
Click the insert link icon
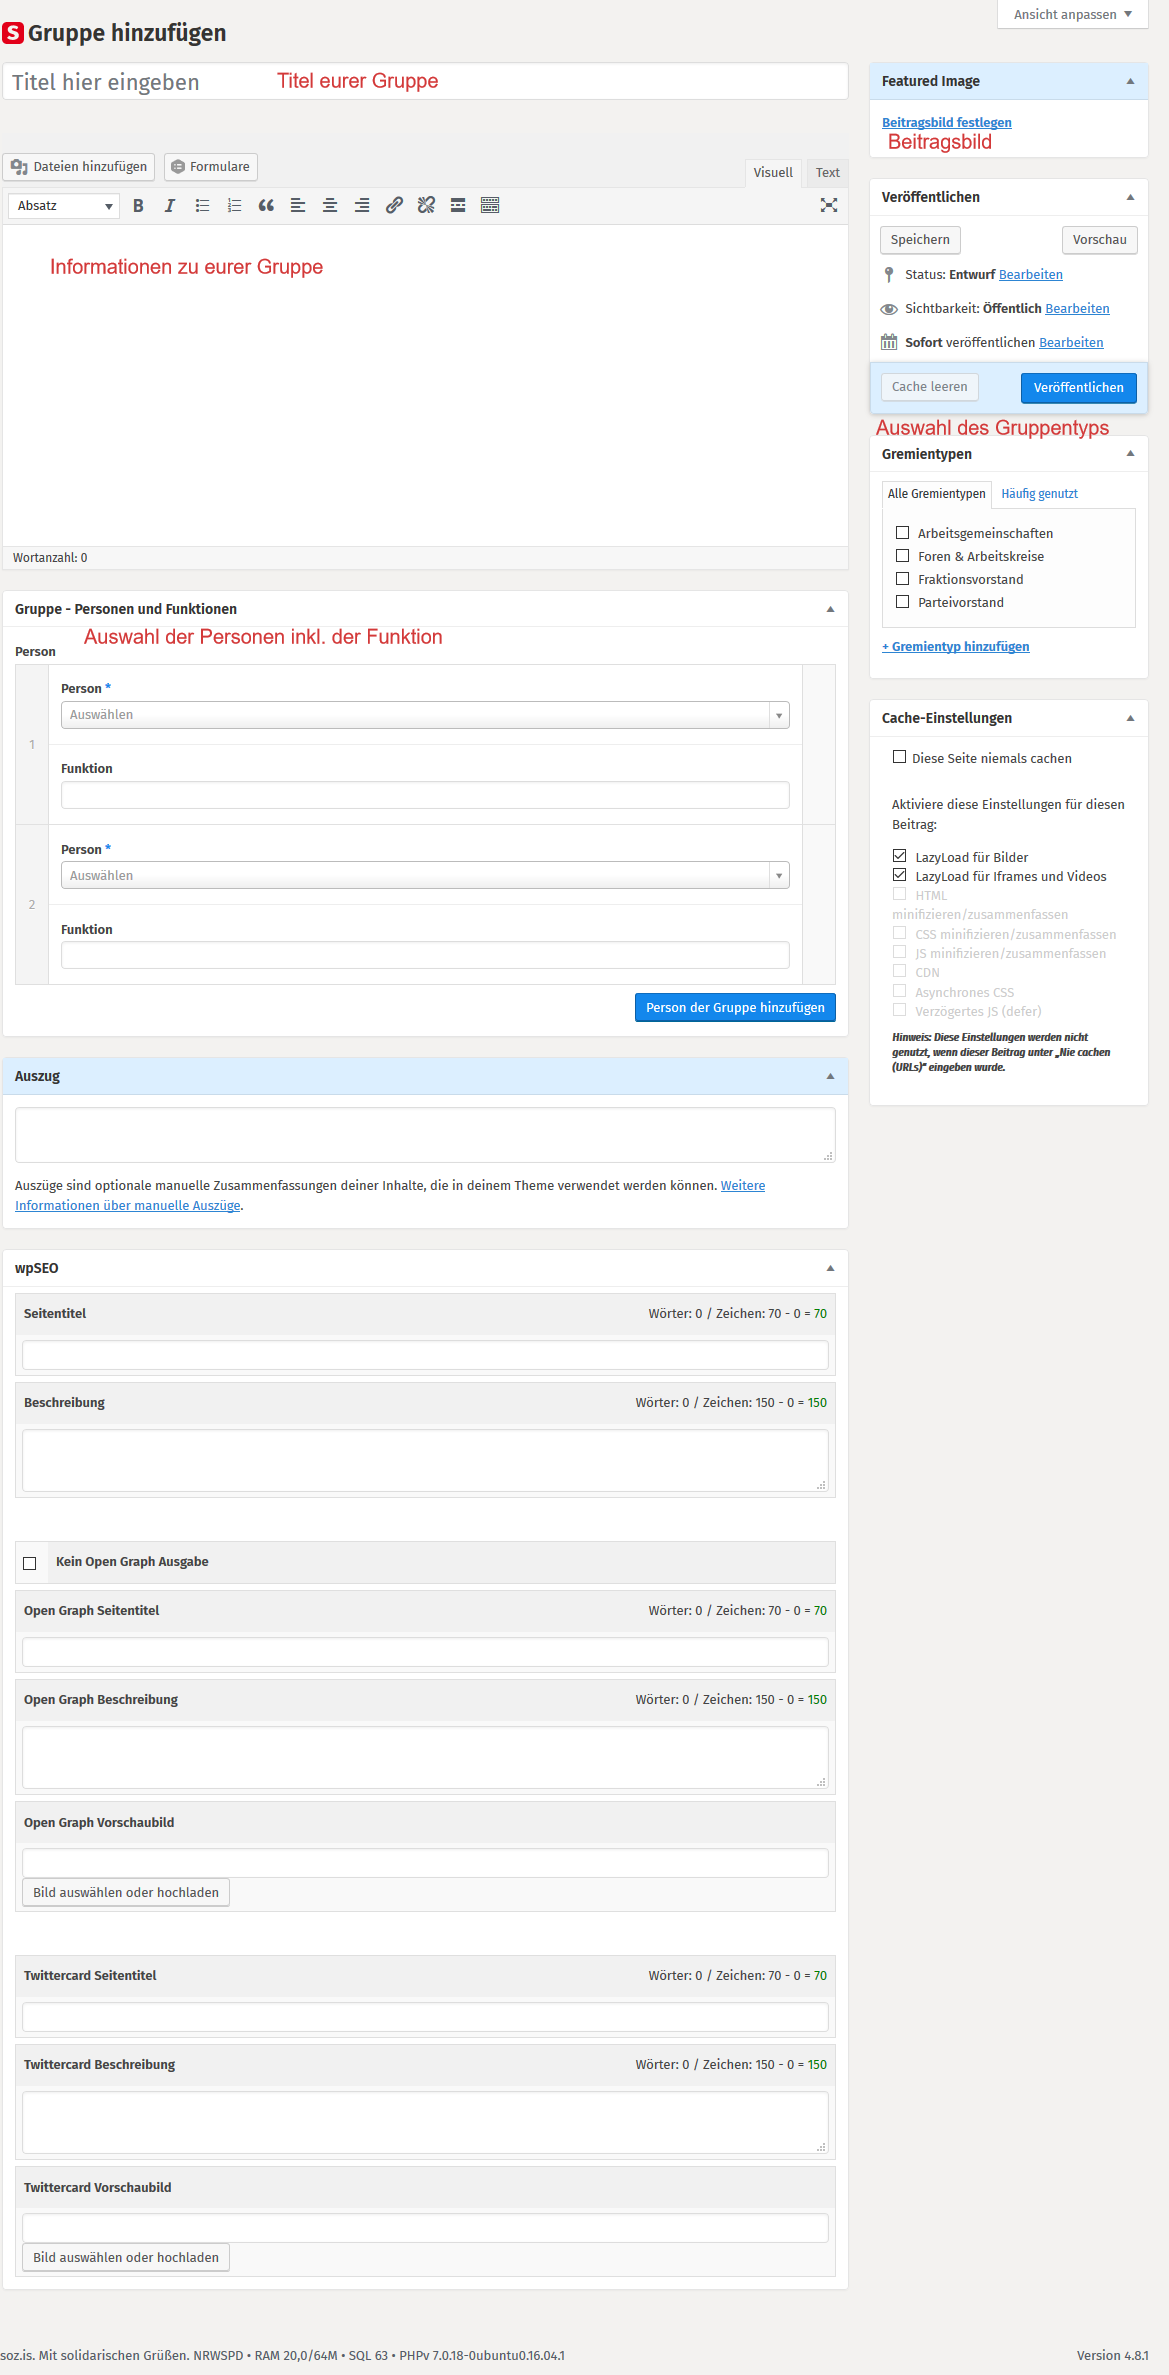point(394,206)
